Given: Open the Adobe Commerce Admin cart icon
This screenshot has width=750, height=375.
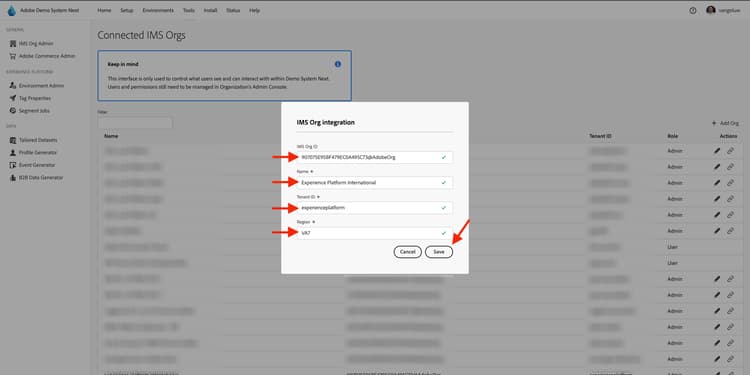Looking at the screenshot, I should tap(13, 56).
